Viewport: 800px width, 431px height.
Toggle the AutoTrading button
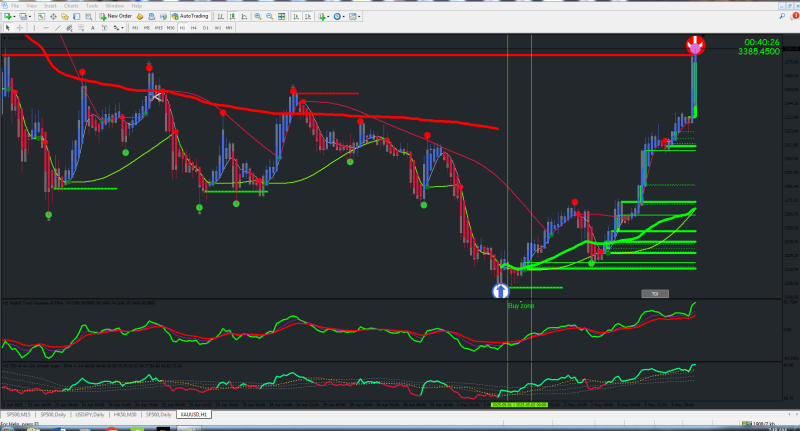click(x=190, y=16)
